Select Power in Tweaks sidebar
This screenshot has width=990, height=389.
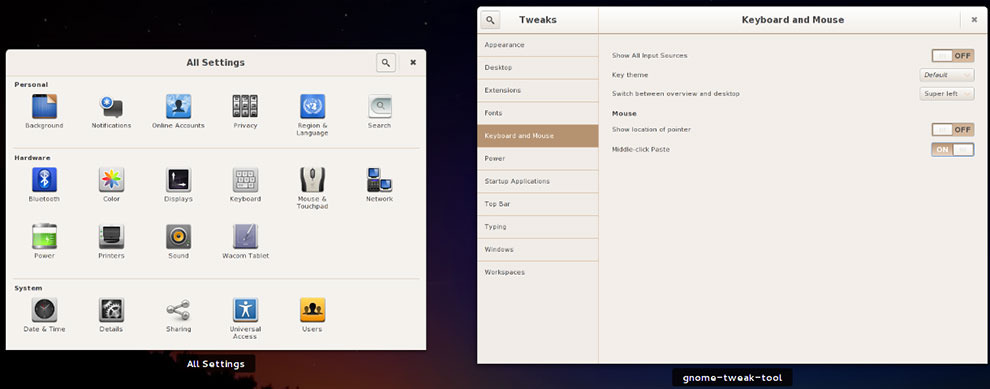(x=537, y=159)
